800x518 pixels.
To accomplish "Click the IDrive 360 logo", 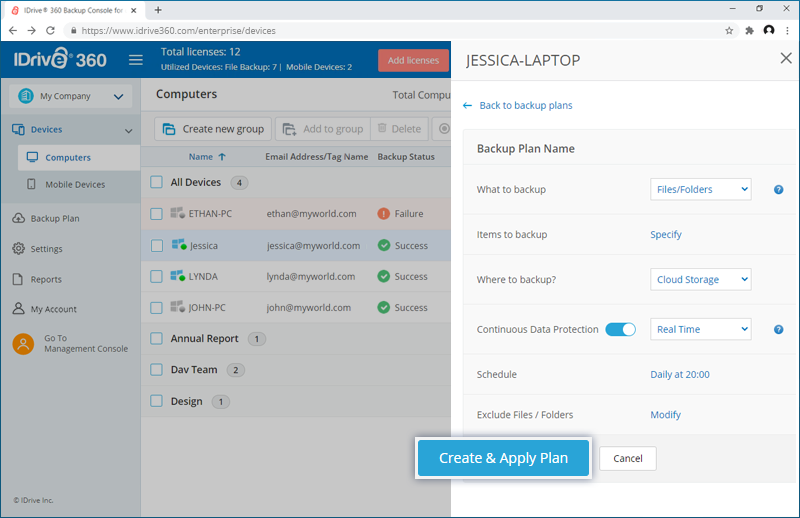I will pyautogui.click(x=60, y=59).
